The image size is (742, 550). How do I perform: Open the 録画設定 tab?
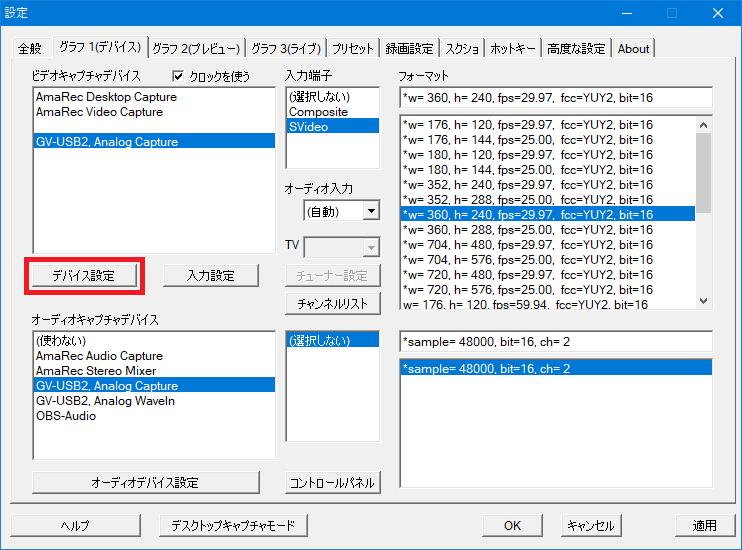(409, 48)
